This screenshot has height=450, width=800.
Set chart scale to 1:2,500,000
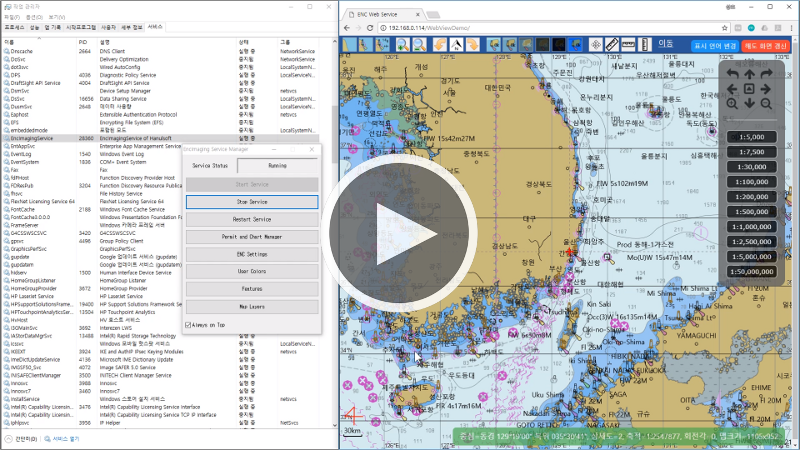(x=752, y=242)
